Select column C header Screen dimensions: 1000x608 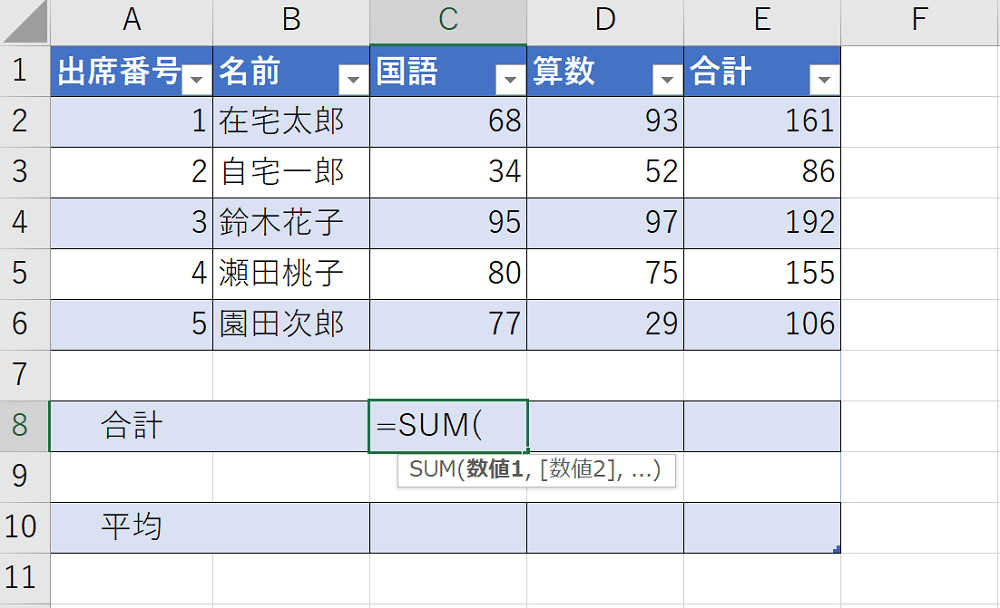pyautogui.click(x=448, y=20)
